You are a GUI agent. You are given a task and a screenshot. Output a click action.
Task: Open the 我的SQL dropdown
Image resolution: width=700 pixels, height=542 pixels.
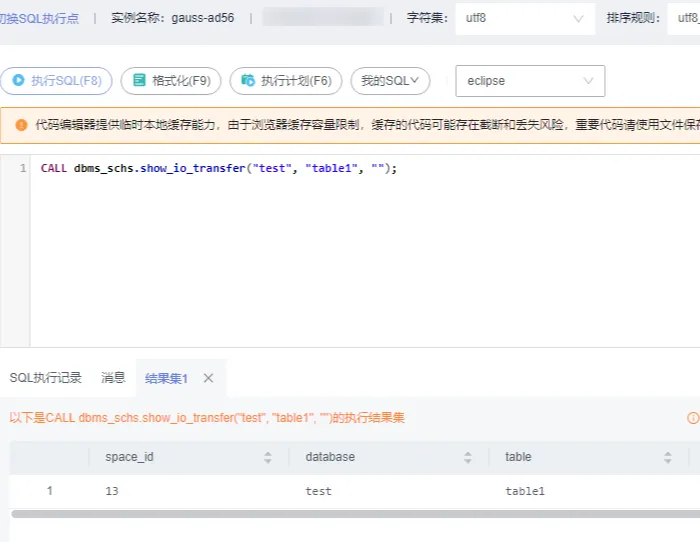tap(390, 81)
